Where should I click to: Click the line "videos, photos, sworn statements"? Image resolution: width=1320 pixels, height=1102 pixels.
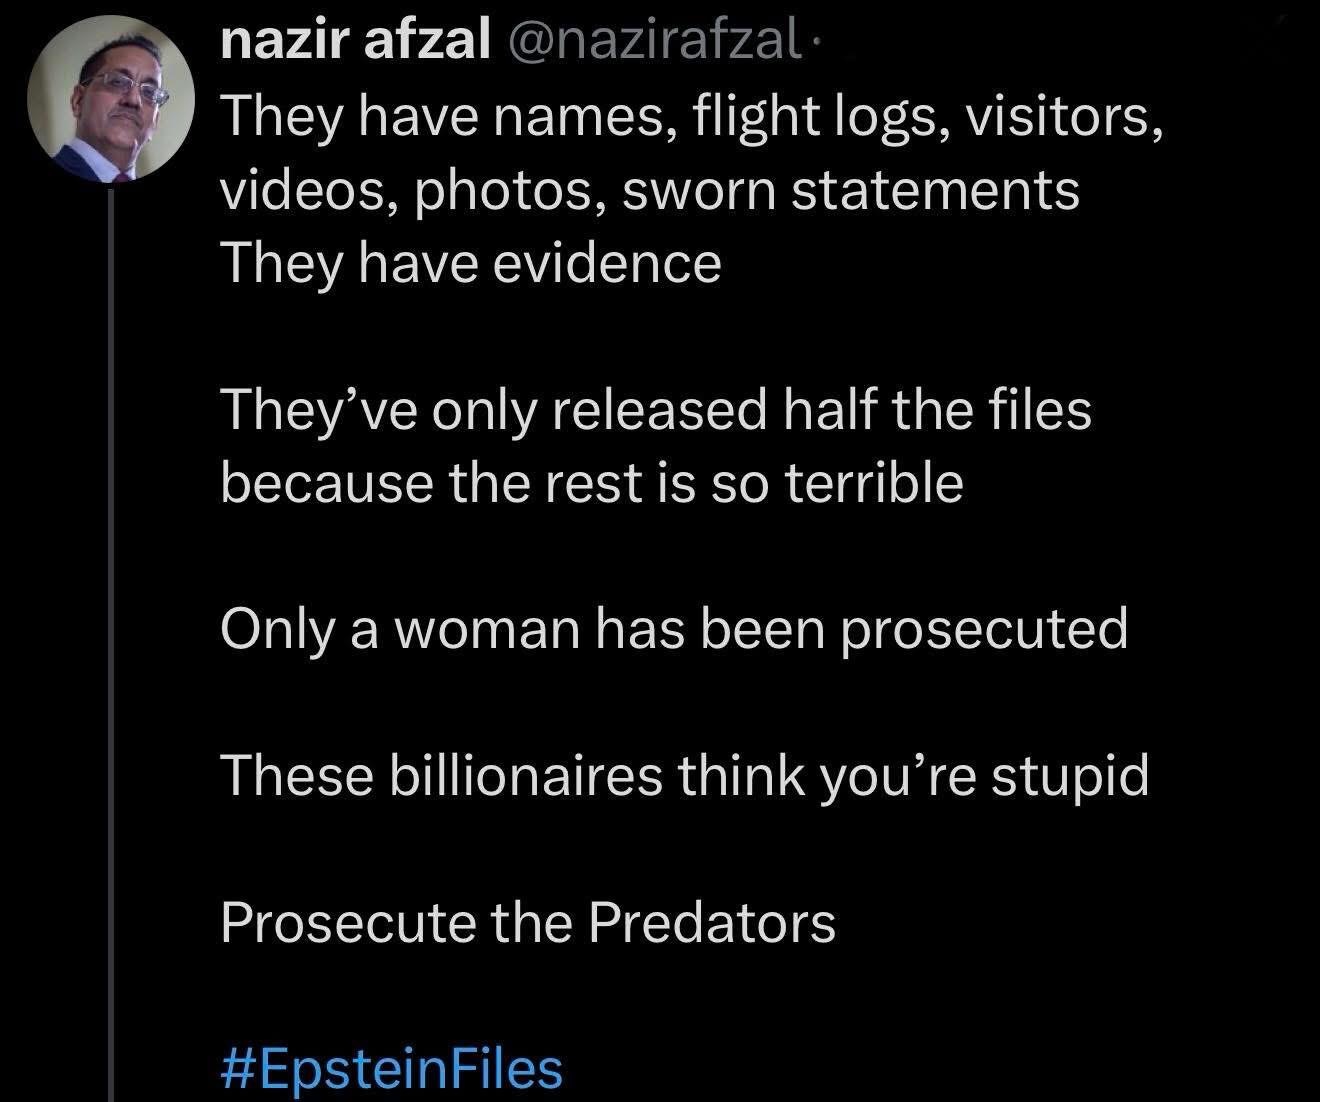[x=649, y=190]
